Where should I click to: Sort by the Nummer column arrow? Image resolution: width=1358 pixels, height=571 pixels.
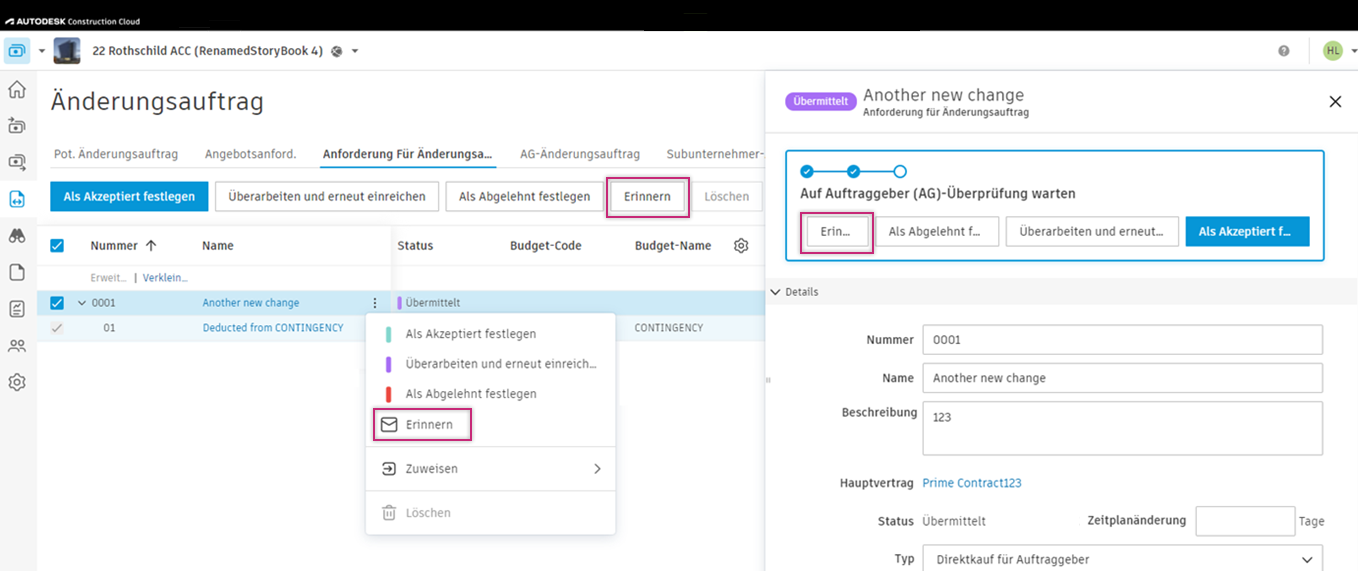(x=151, y=245)
